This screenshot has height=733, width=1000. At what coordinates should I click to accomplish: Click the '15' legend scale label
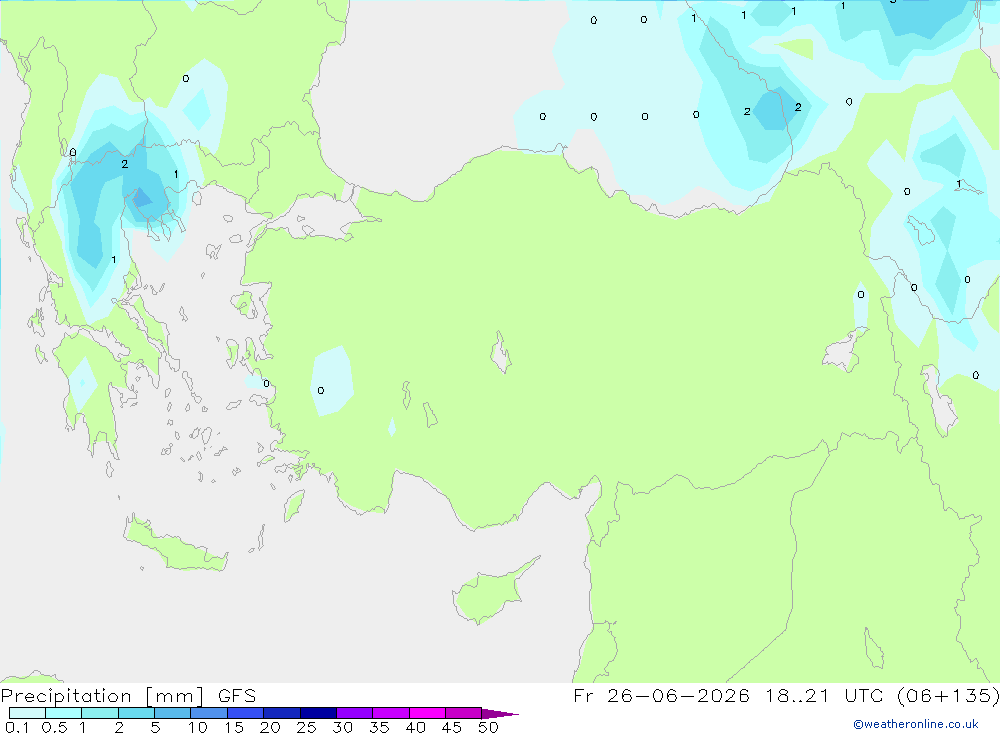click(x=234, y=727)
